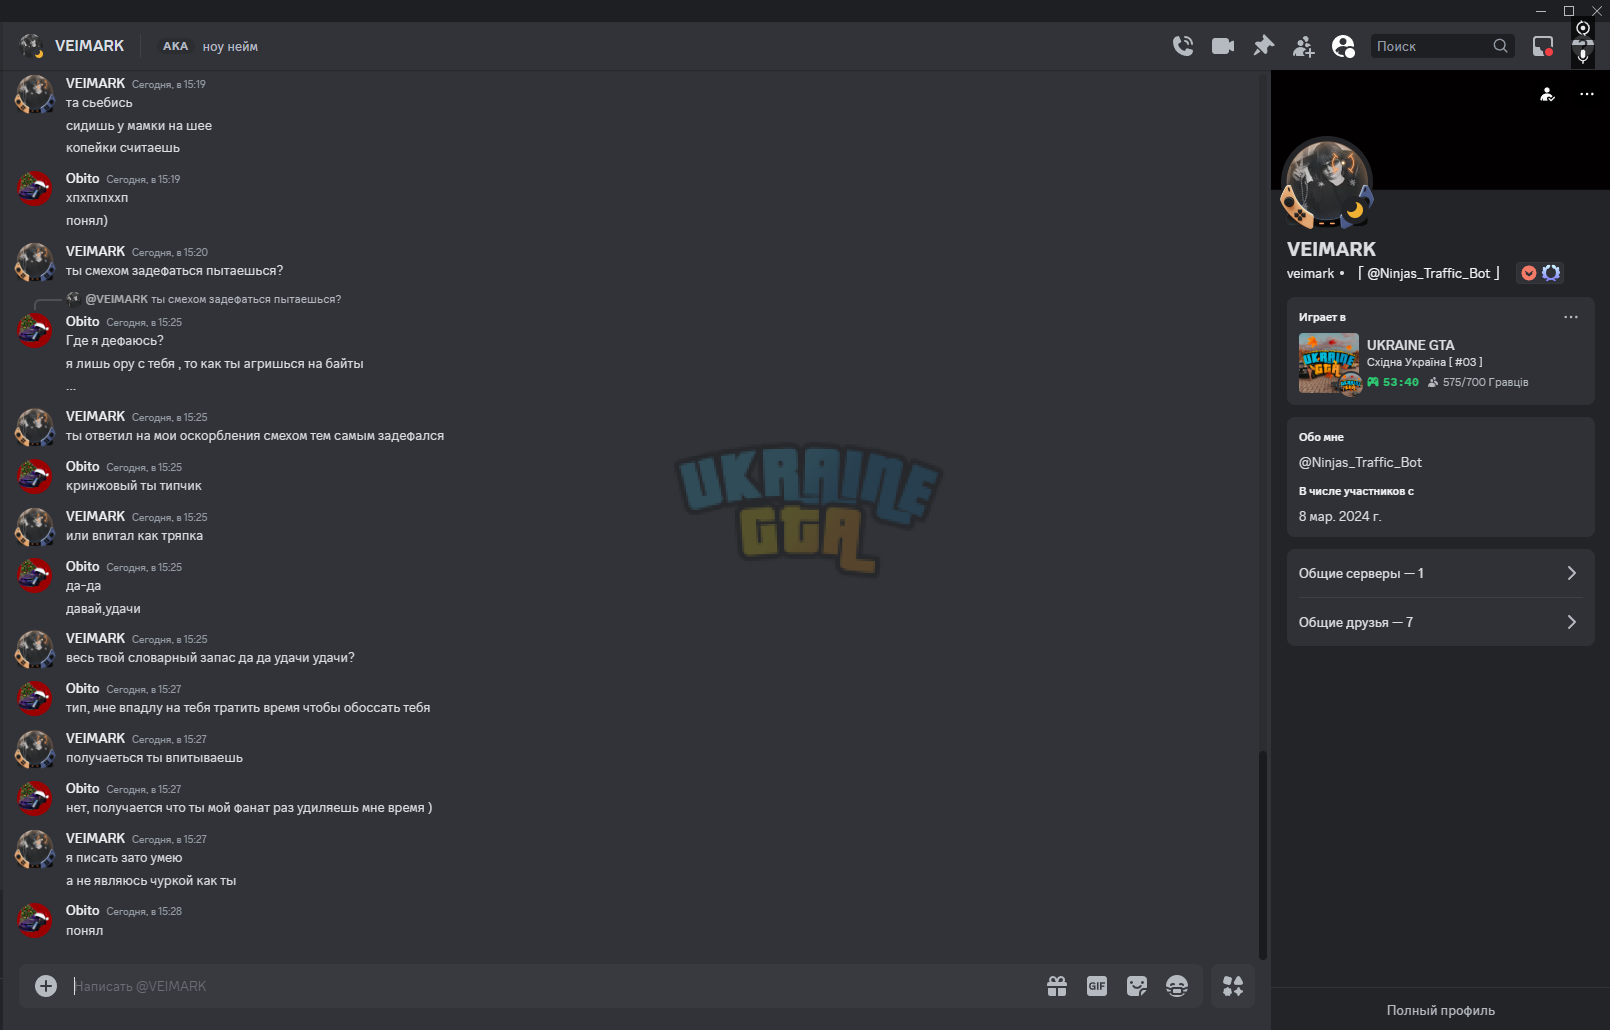Click VEIMARK avatar on 15:20 message
The width and height of the screenshot is (1610, 1030).
point(34,262)
